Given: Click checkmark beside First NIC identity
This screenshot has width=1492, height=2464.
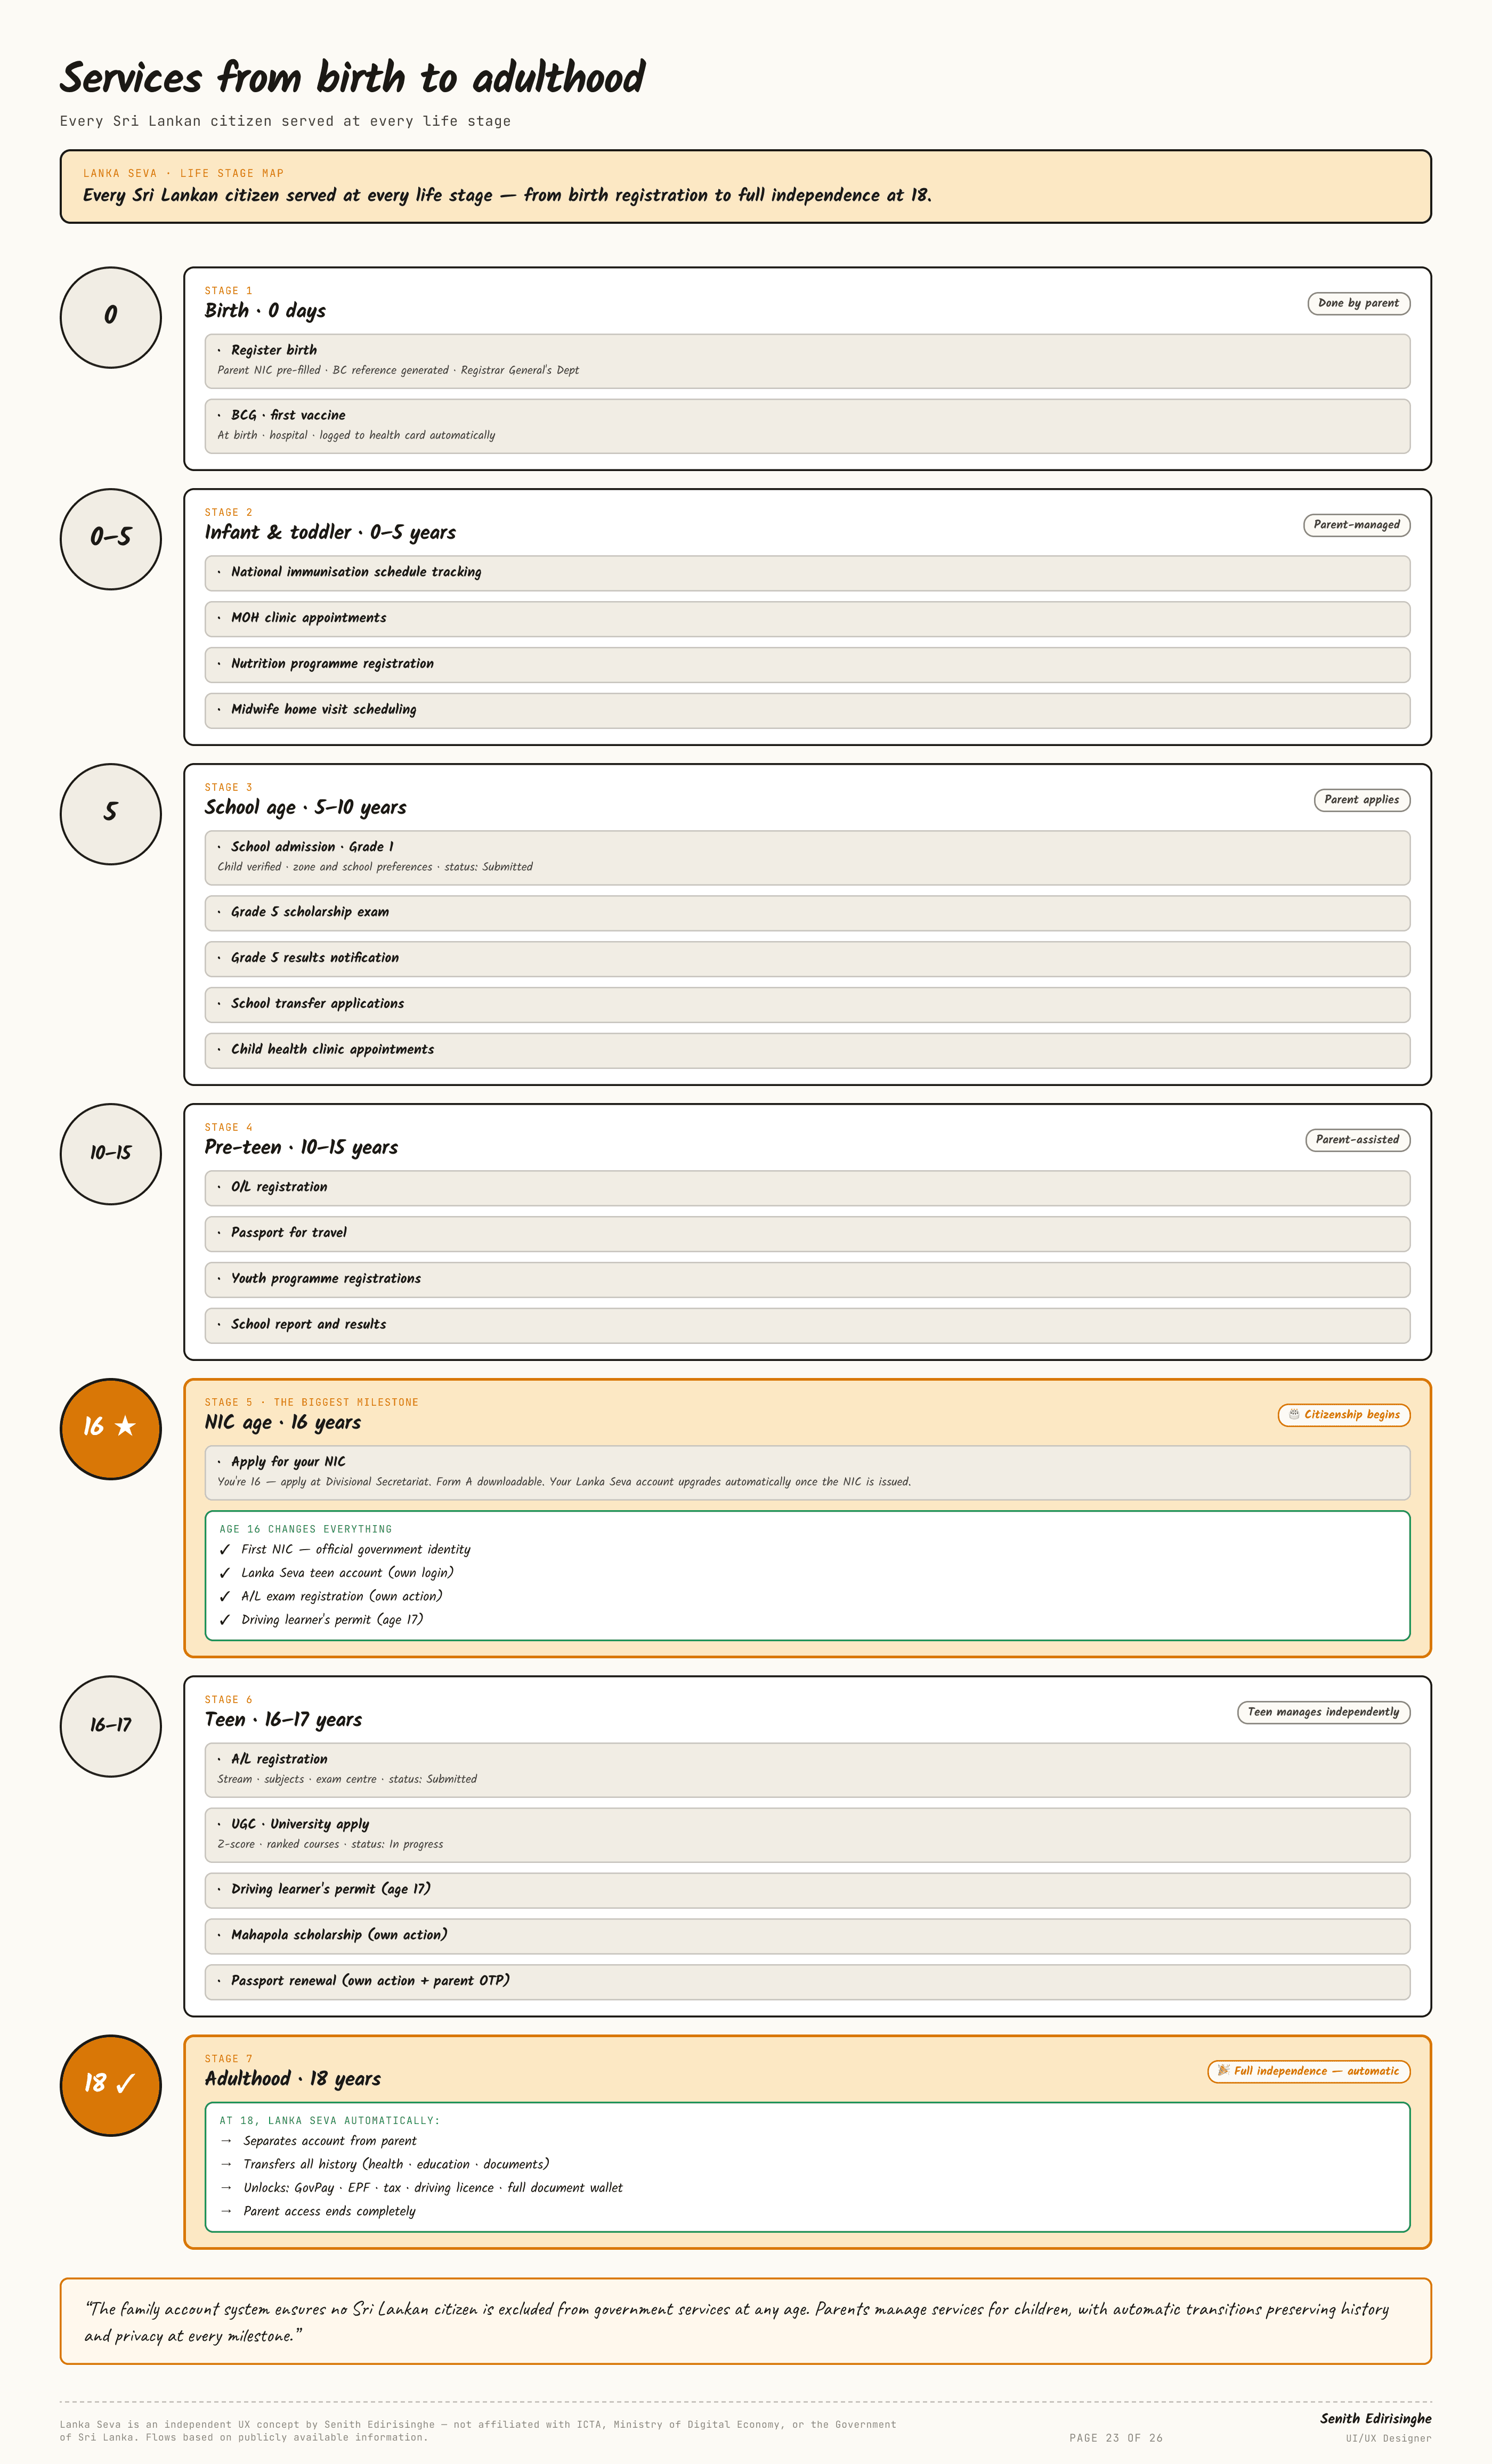Looking at the screenshot, I should click(225, 1549).
